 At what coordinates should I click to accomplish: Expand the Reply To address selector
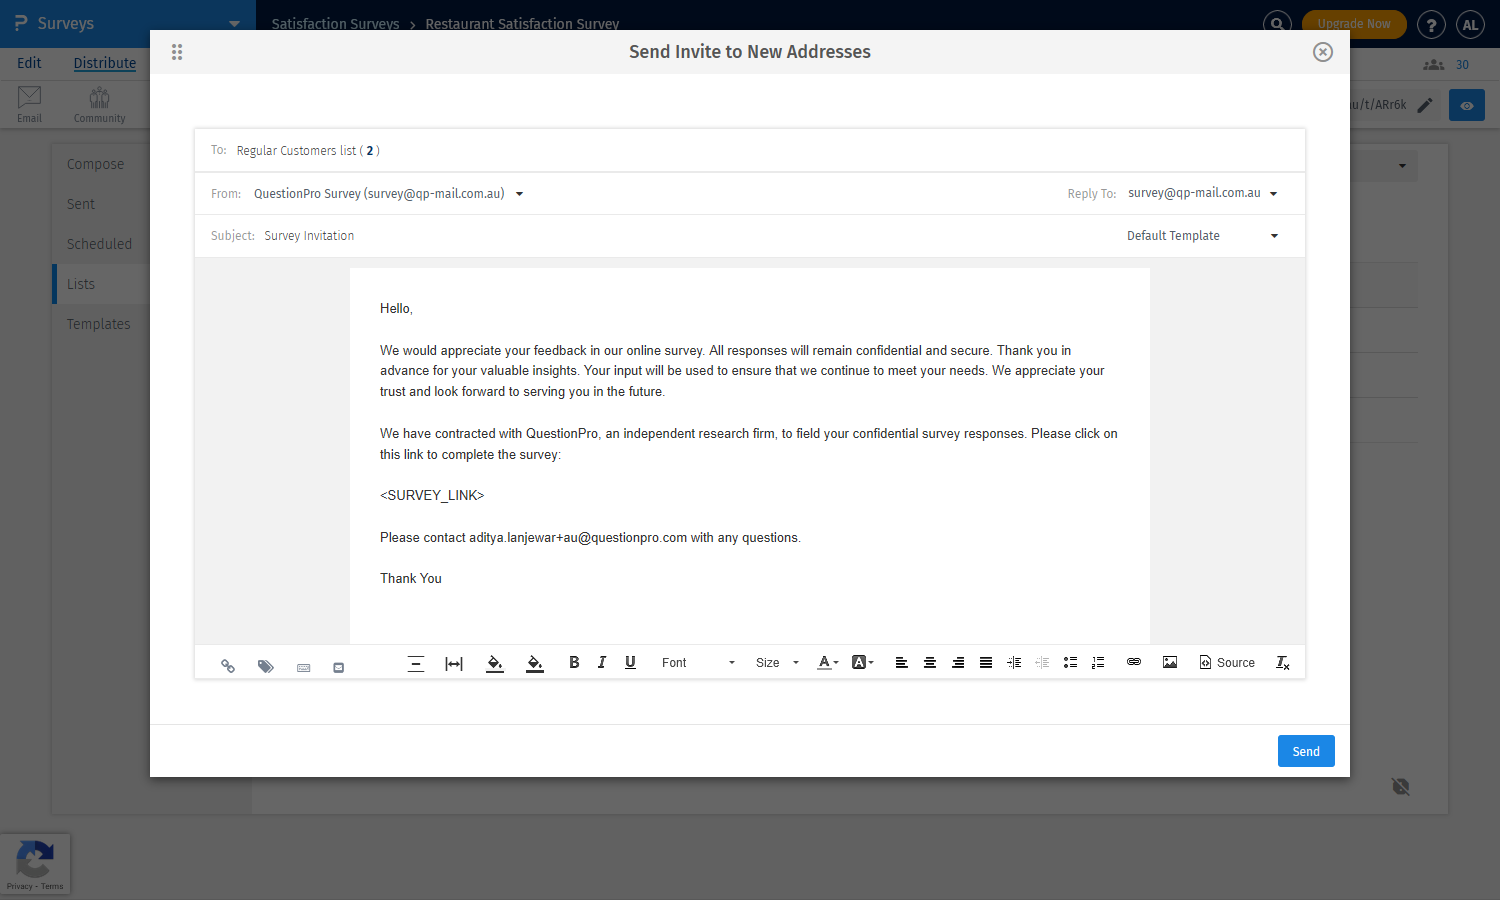(x=1273, y=193)
